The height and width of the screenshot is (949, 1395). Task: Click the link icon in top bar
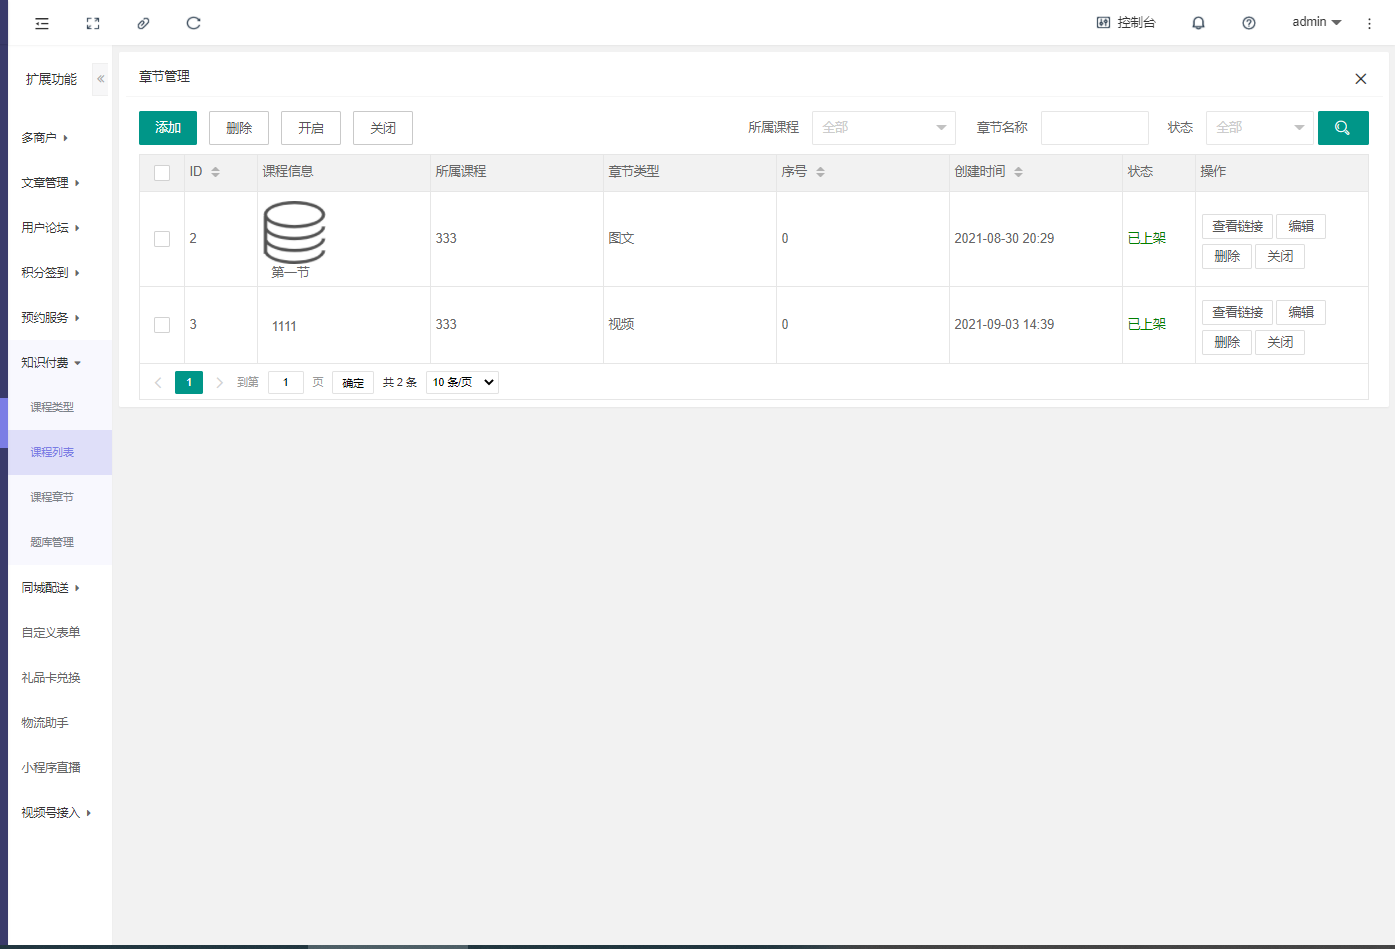click(143, 23)
